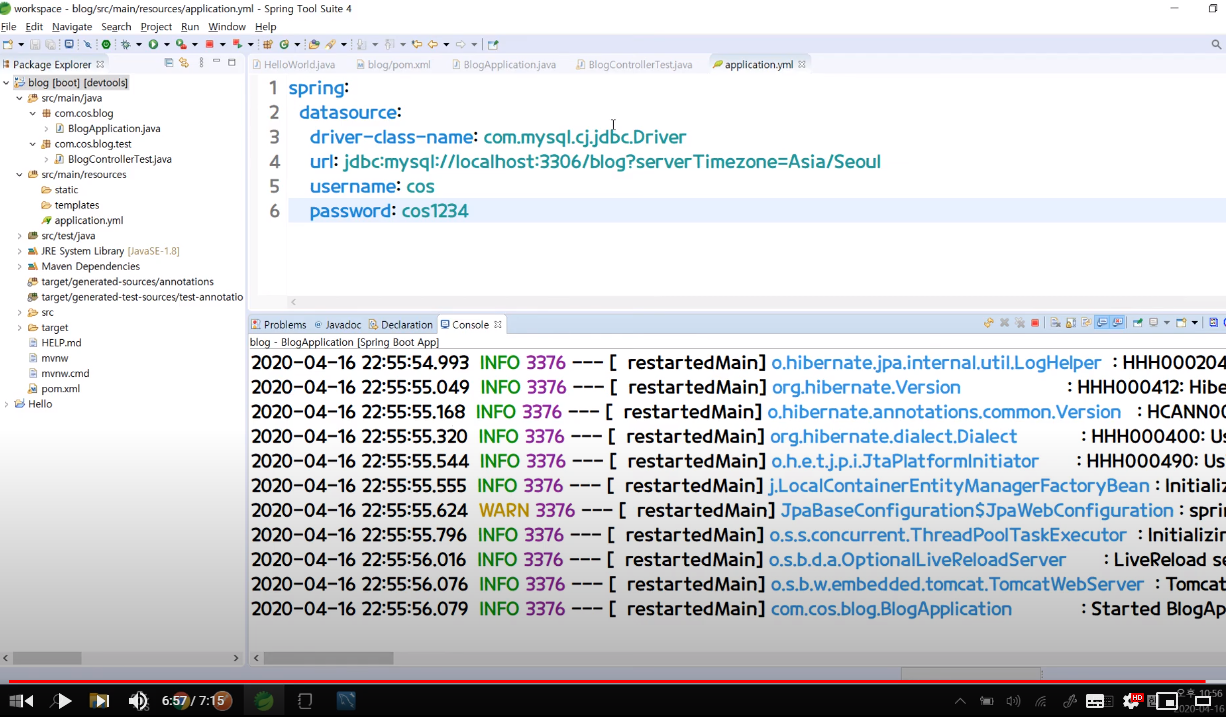Image resolution: width=1226 pixels, height=717 pixels.
Task: Expand Maven Dependencies node
Action: coord(19,266)
